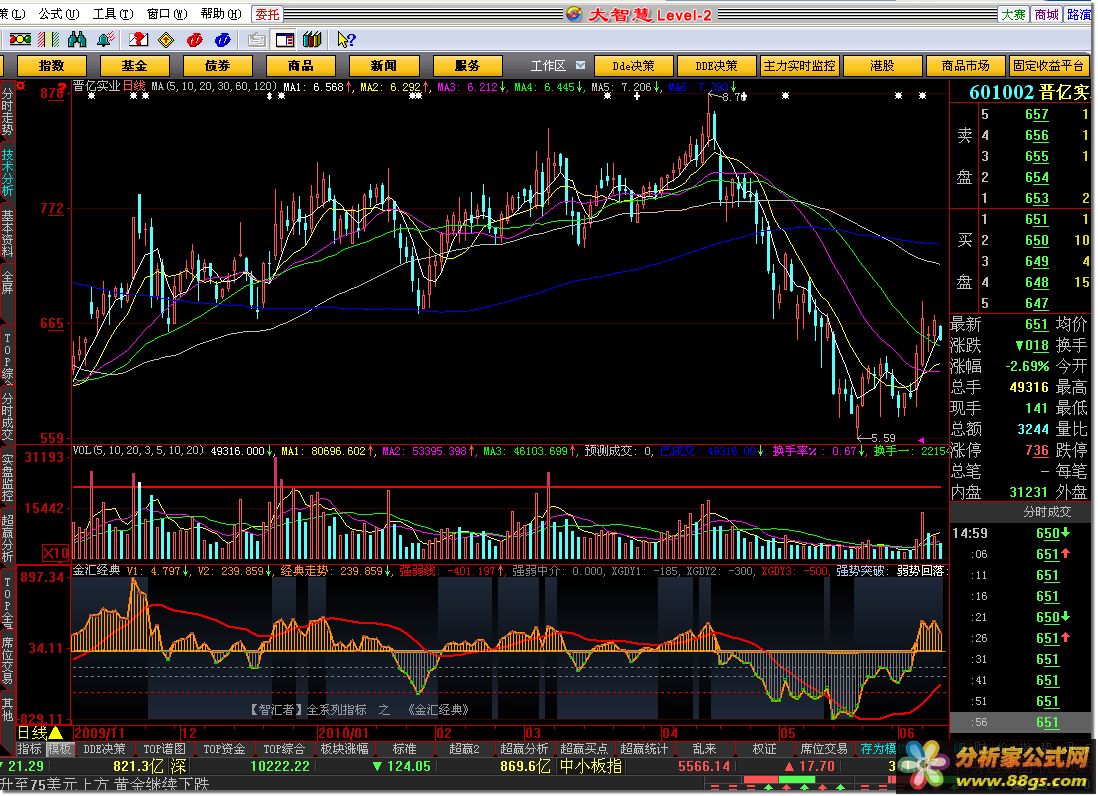Image resolution: width=1098 pixels, height=796 pixels.
Task: Click the Dazhihui logo in title bar
Action: pyautogui.click(x=574, y=15)
